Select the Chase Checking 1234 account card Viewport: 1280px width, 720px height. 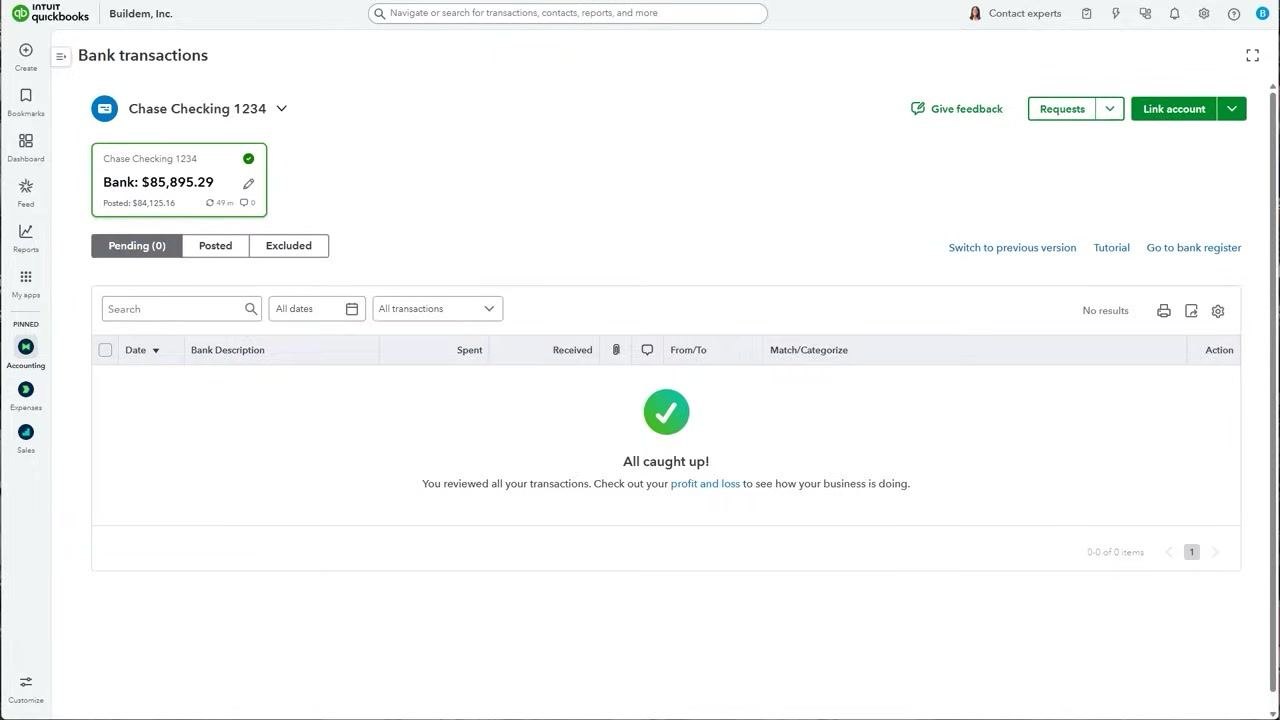pyautogui.click(x=179, y=180)
